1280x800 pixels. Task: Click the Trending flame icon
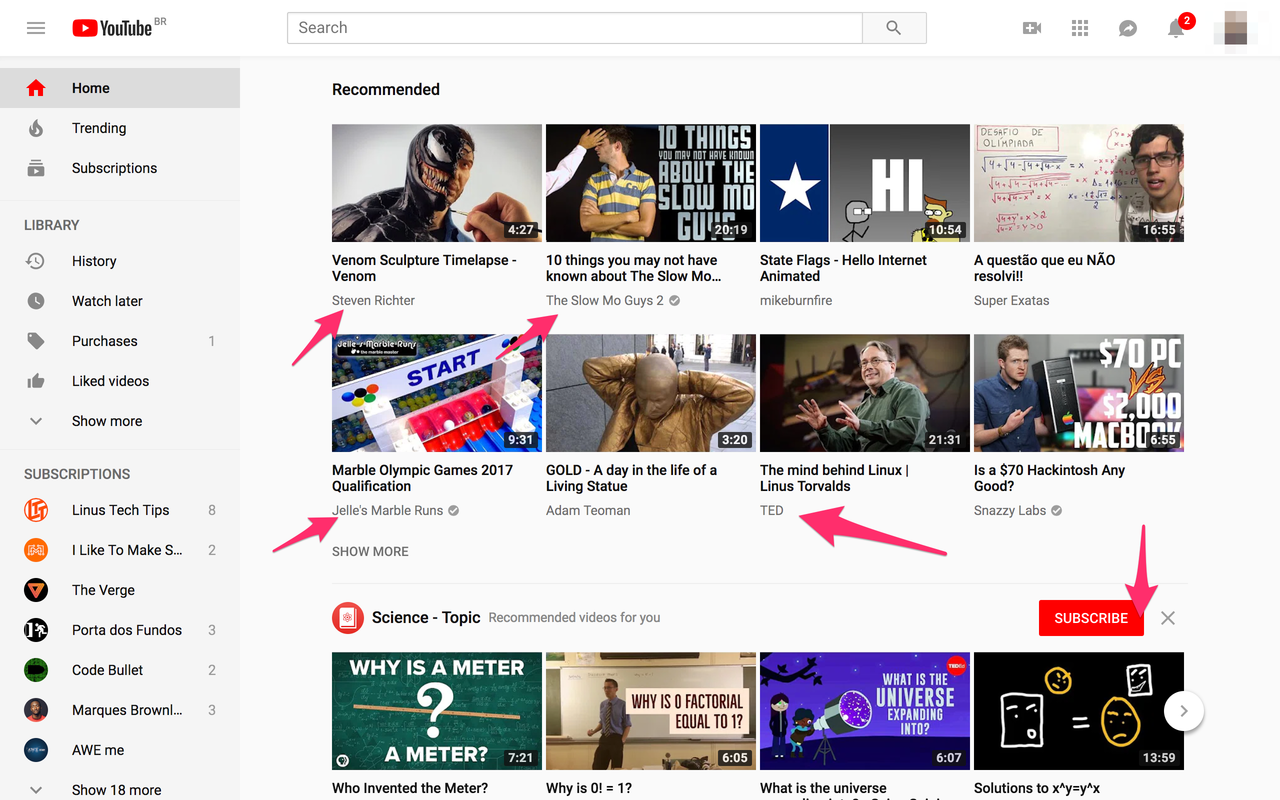click(36, 128)
